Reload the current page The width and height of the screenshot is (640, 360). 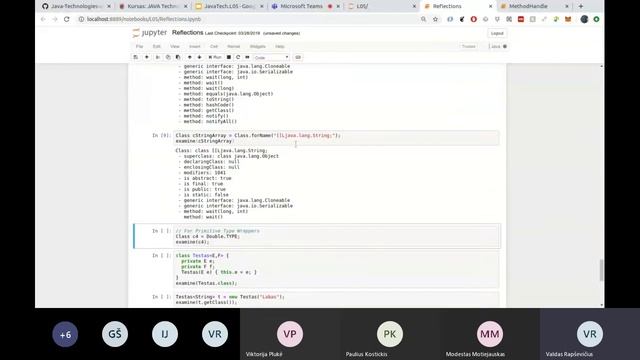tap(67, 19)
